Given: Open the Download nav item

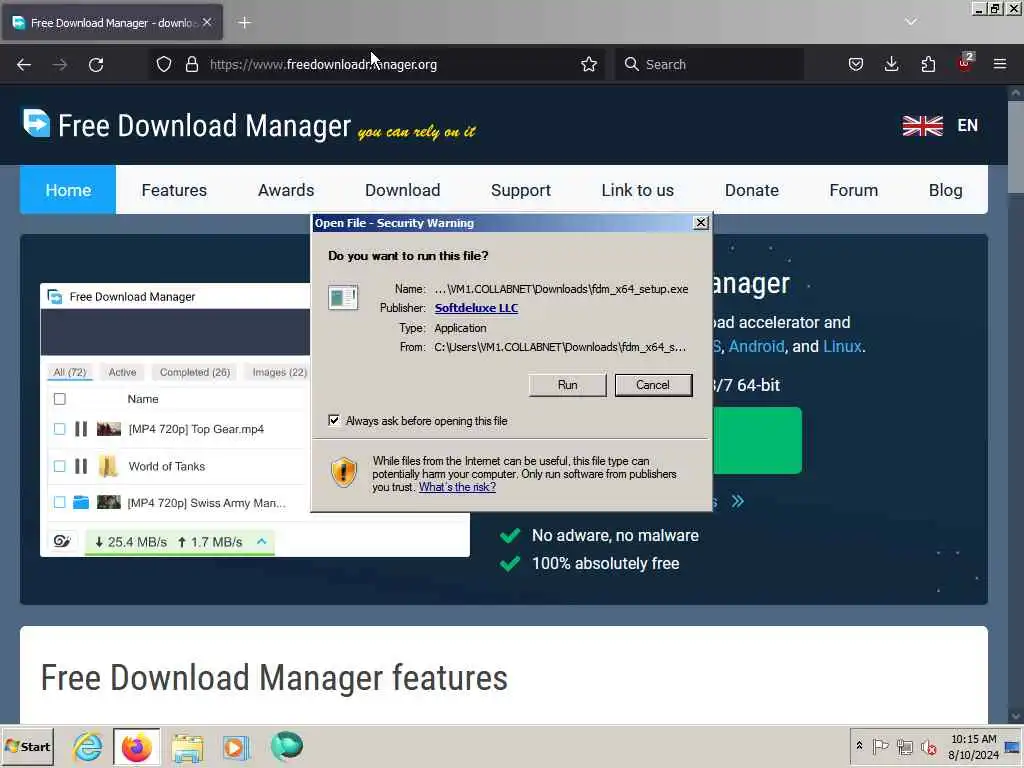Looking at the screenshot, I should click(x=402, y=190).
